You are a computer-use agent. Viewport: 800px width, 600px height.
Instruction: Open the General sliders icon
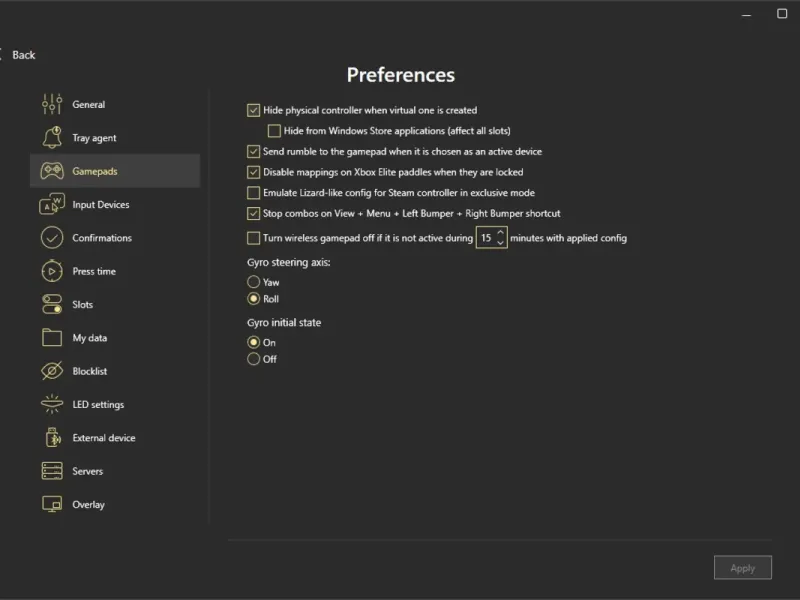[52, 104]
